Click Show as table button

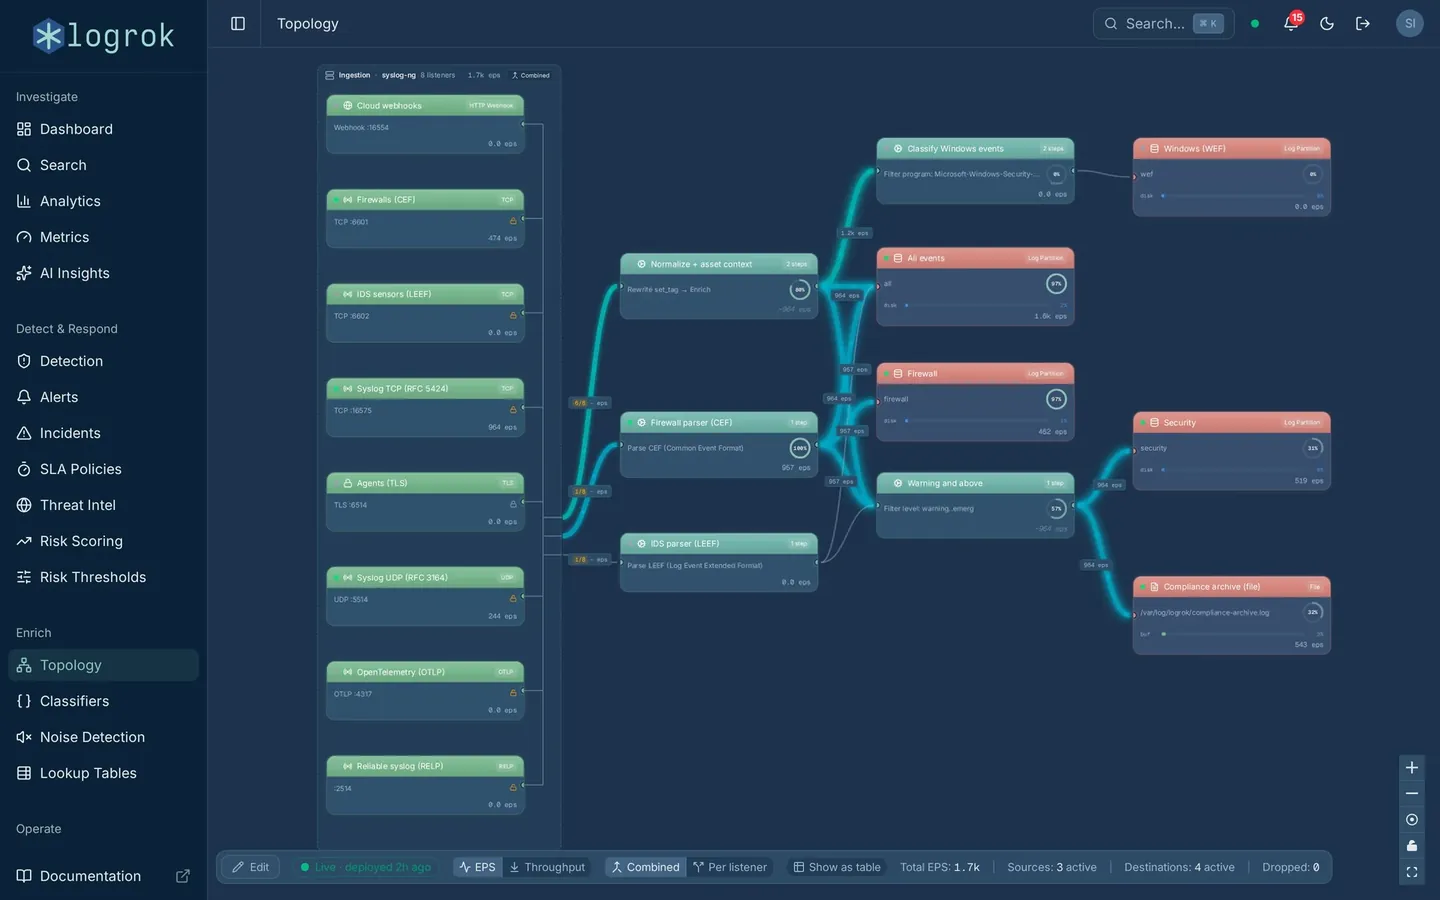tap(837, 867)
